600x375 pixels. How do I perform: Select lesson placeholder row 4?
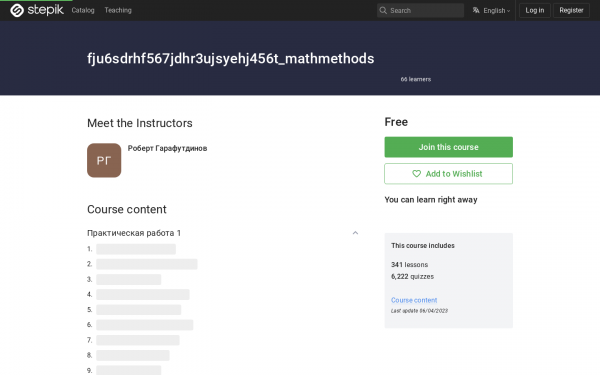click(x=143, y=294)
